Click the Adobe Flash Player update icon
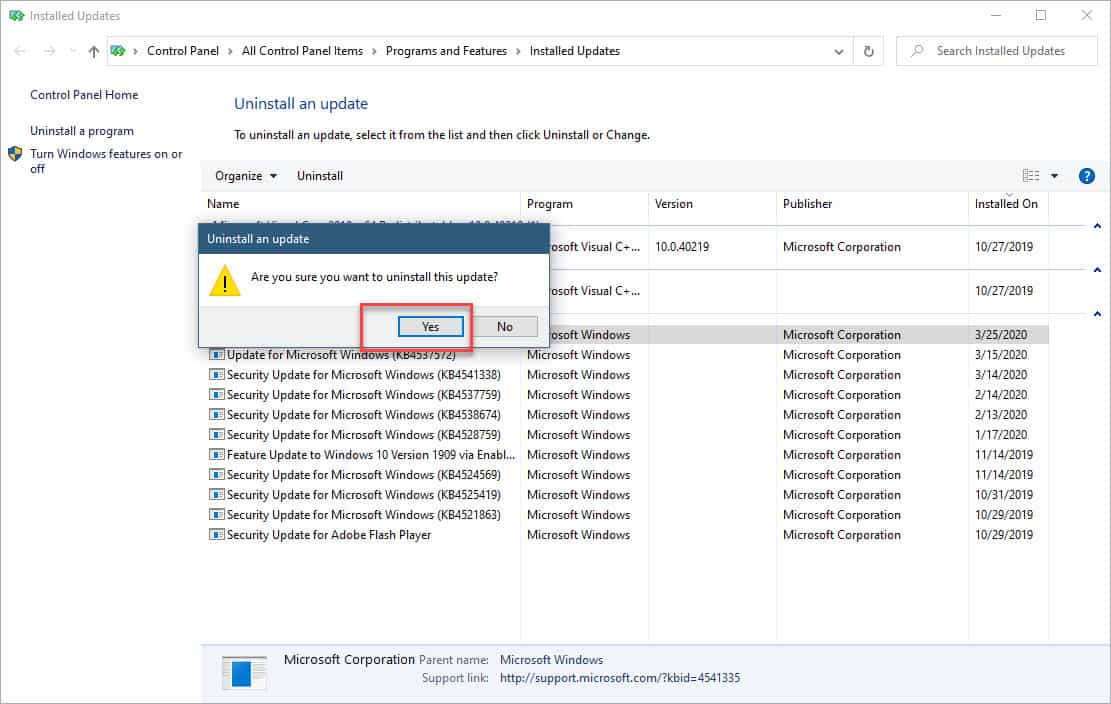The image size is (1111, 704). (216, 535)
